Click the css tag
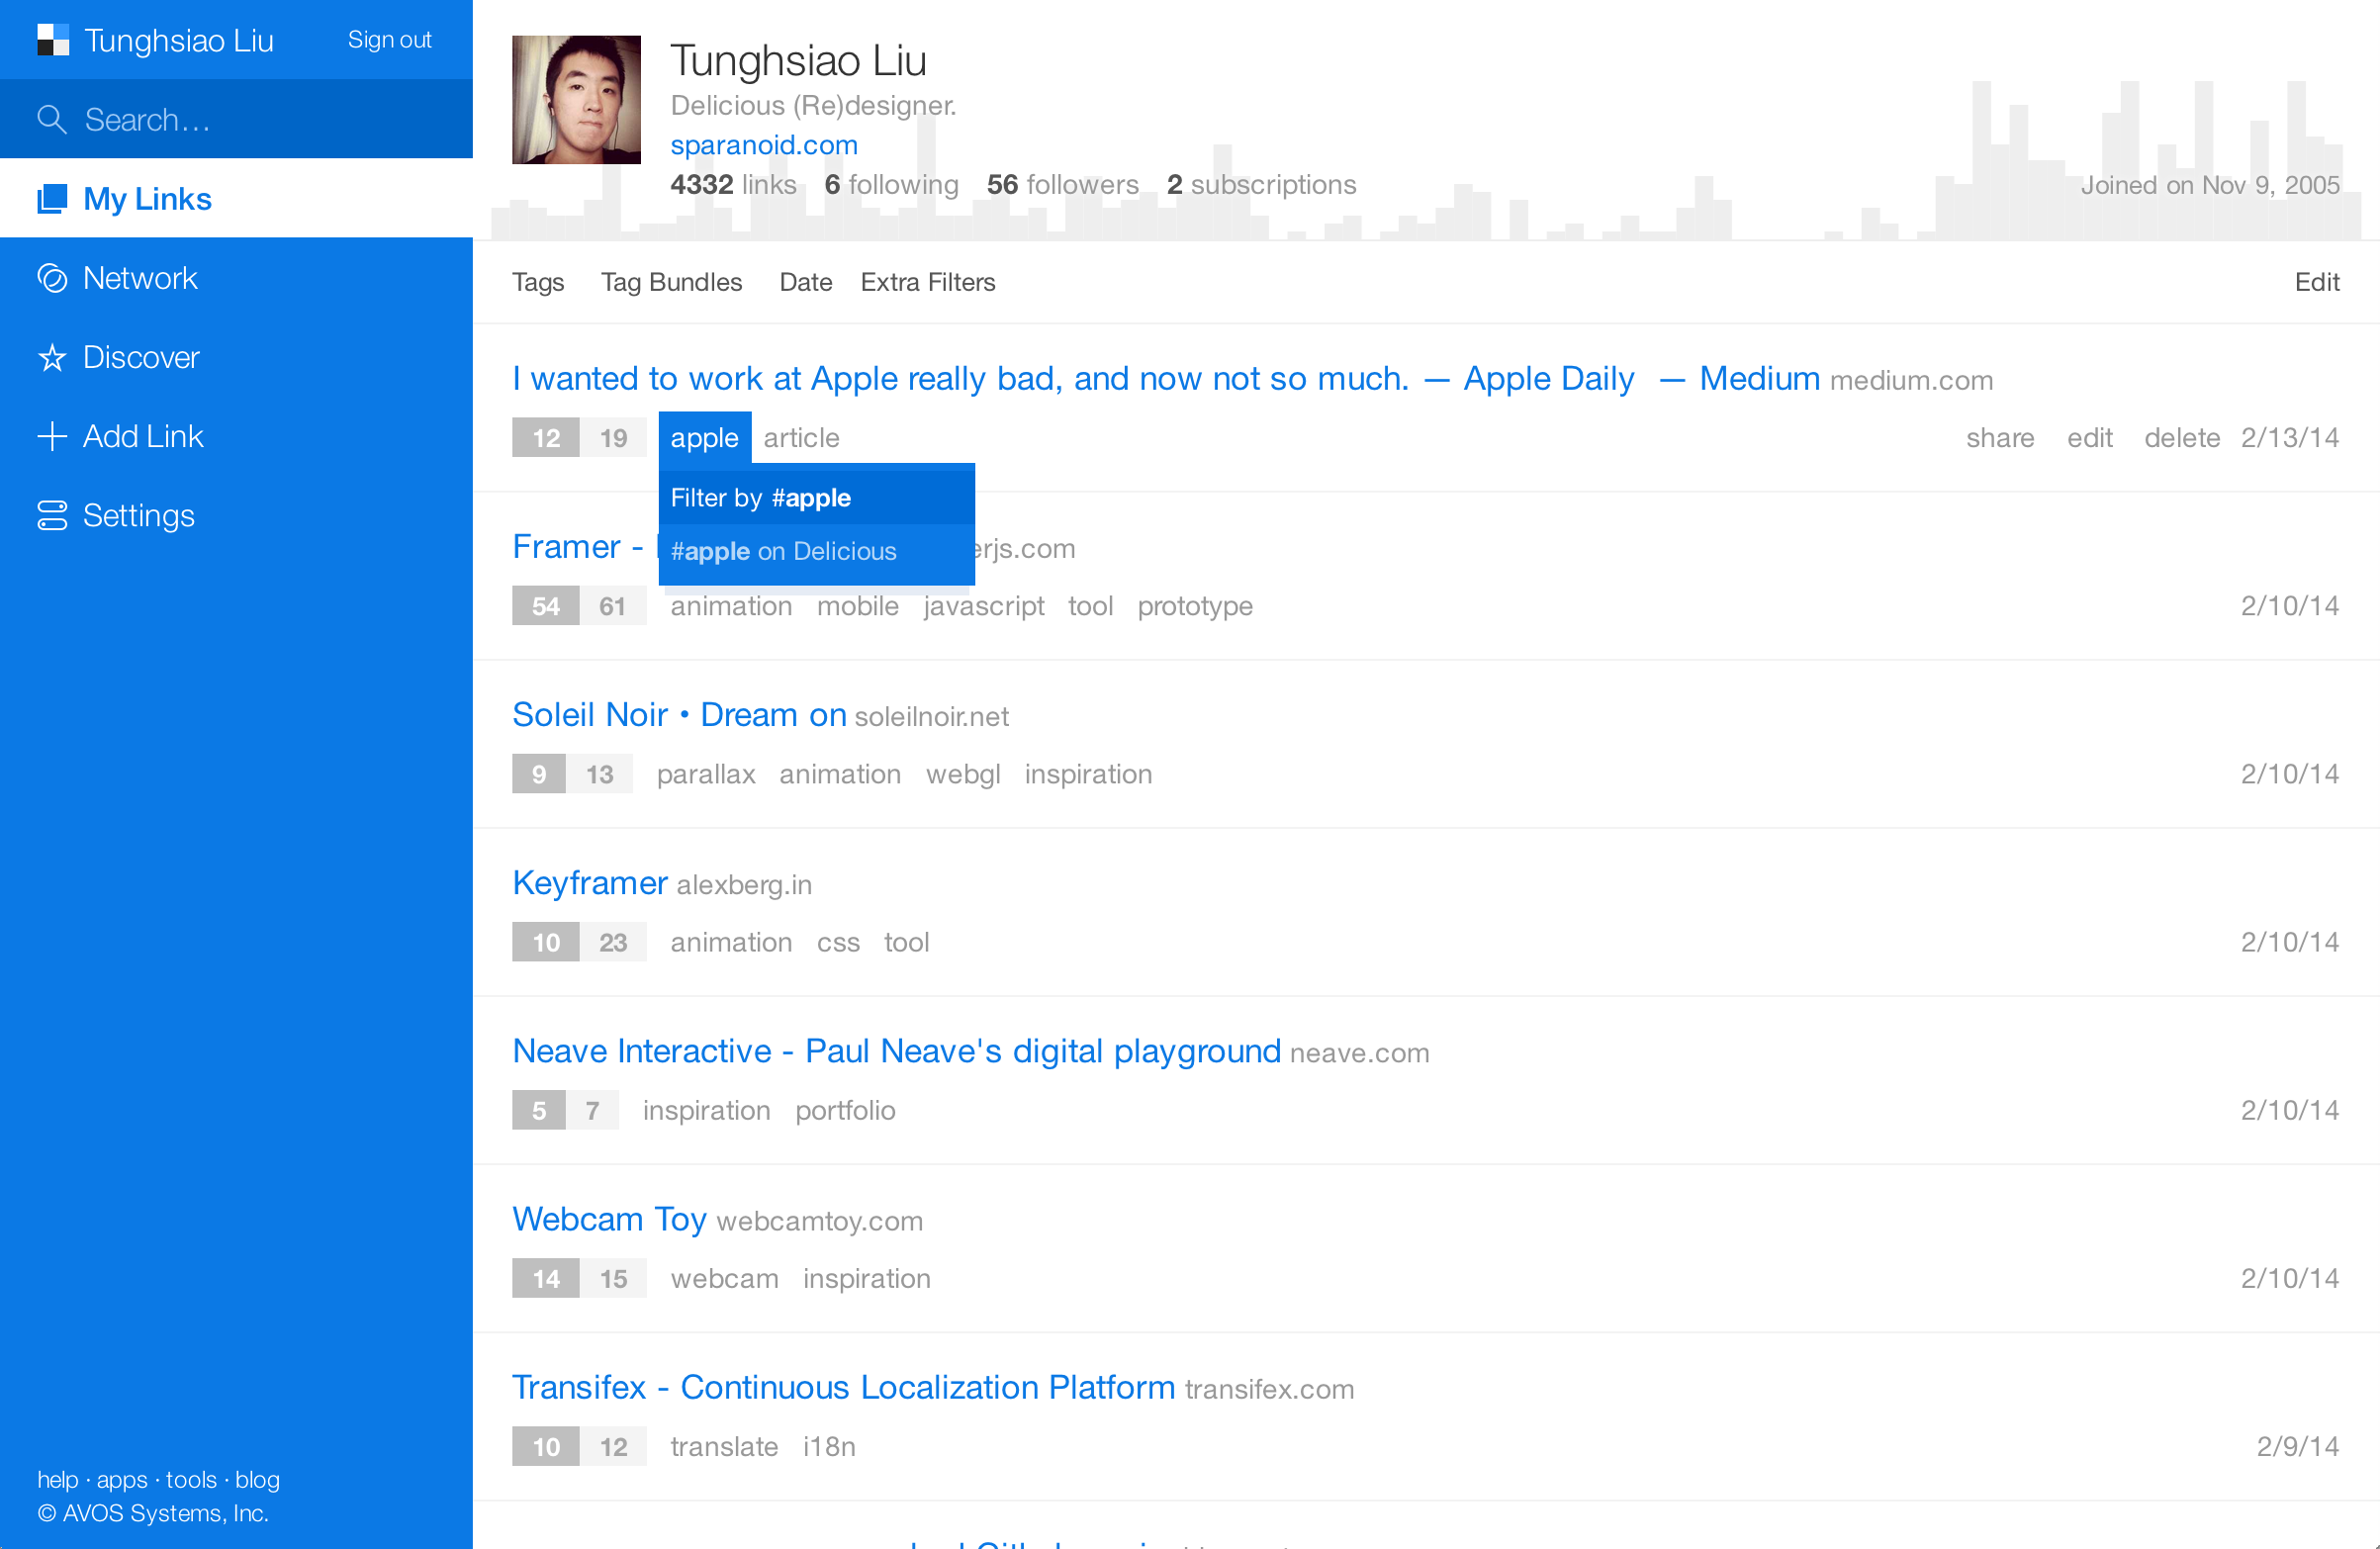 [x=838, y=942]
